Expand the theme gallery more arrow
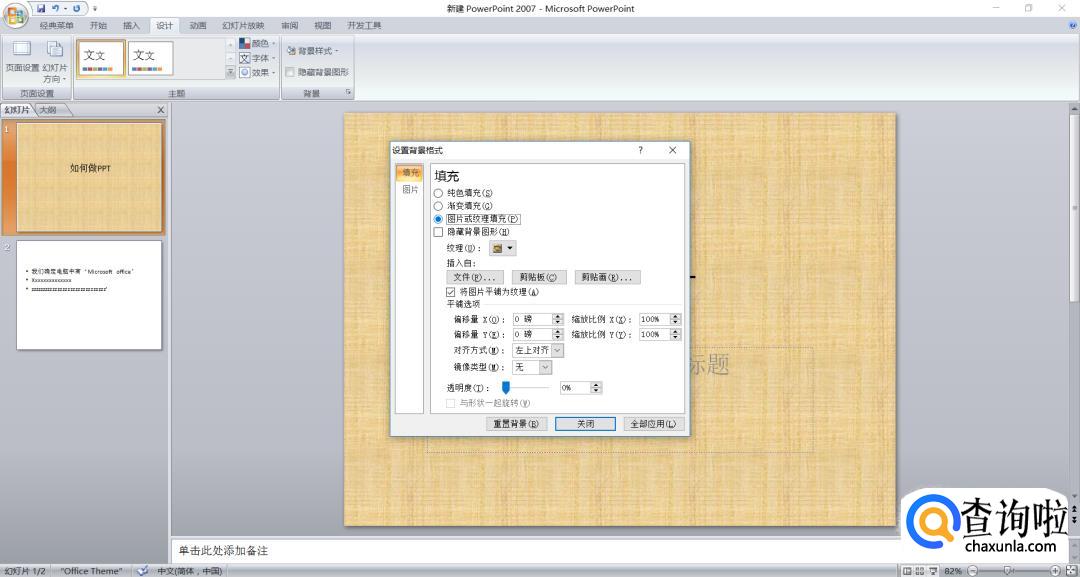Screen dimensions: 1080x577 click(231, 72)
